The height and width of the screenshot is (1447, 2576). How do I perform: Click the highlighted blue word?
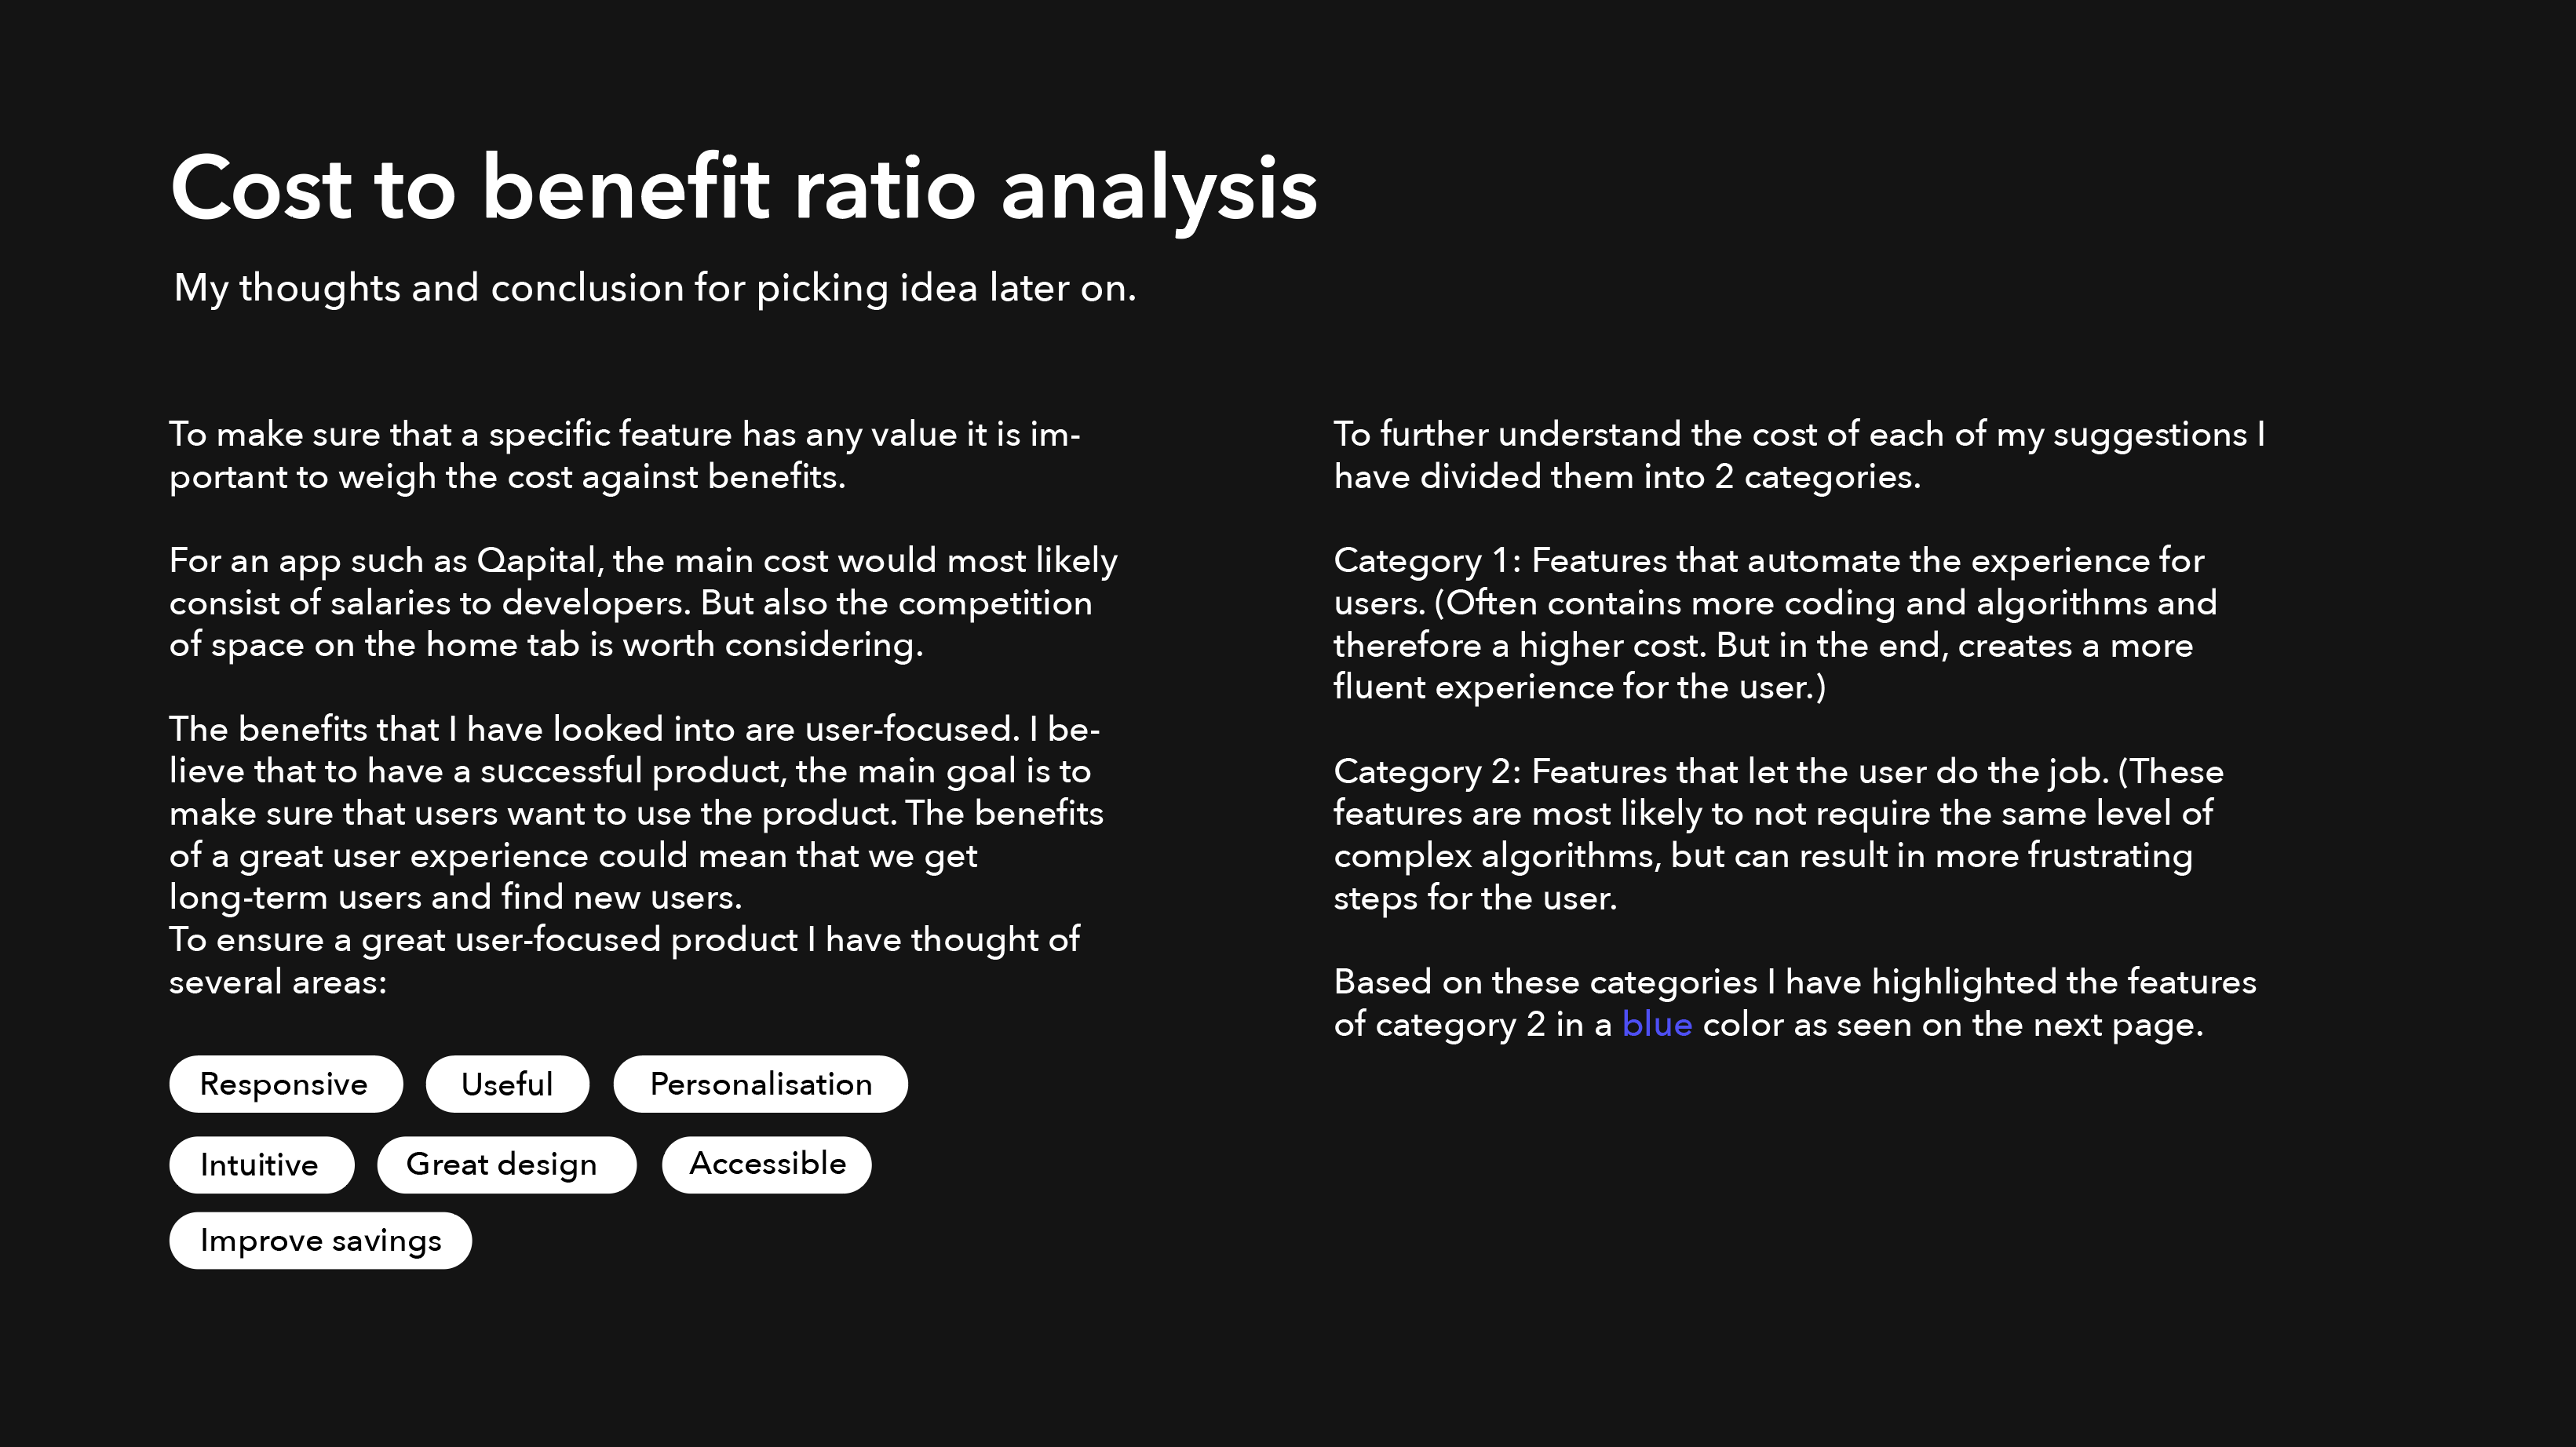[1657, 1024]
